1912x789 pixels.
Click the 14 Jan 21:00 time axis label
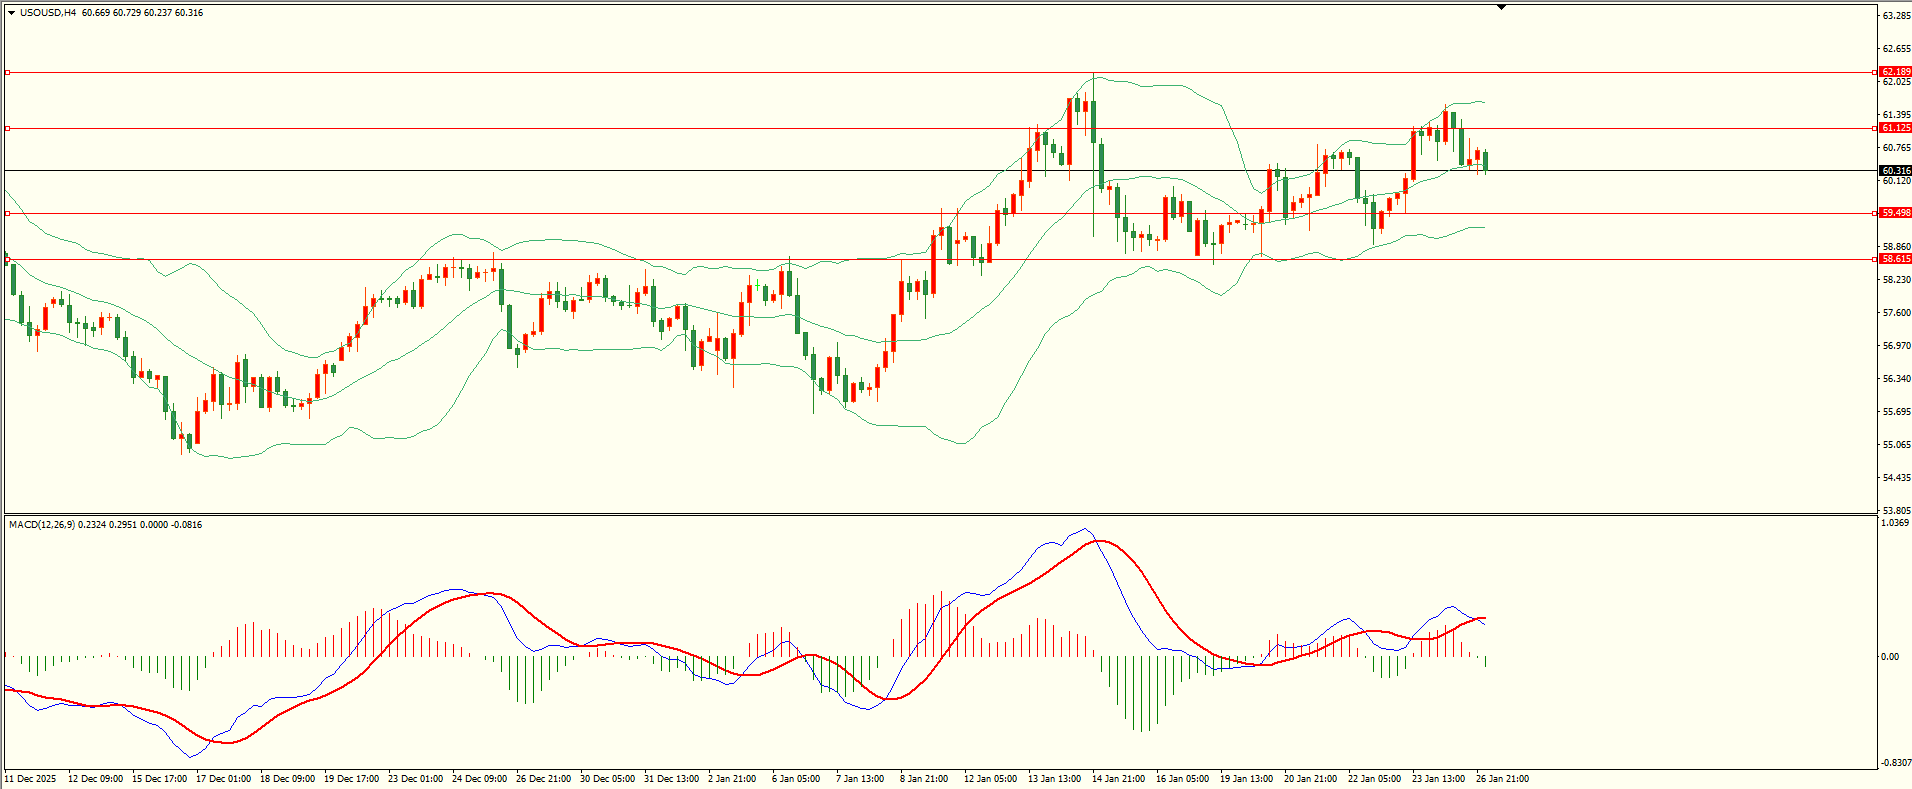coord(1118,779)
